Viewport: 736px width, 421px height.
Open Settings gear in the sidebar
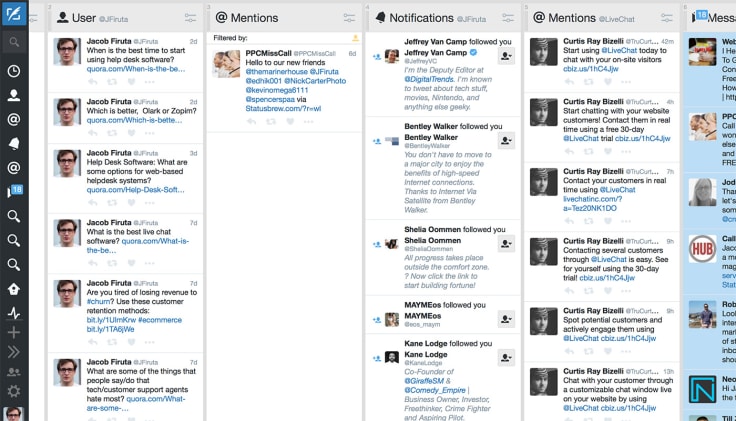(x=14, y=391)
